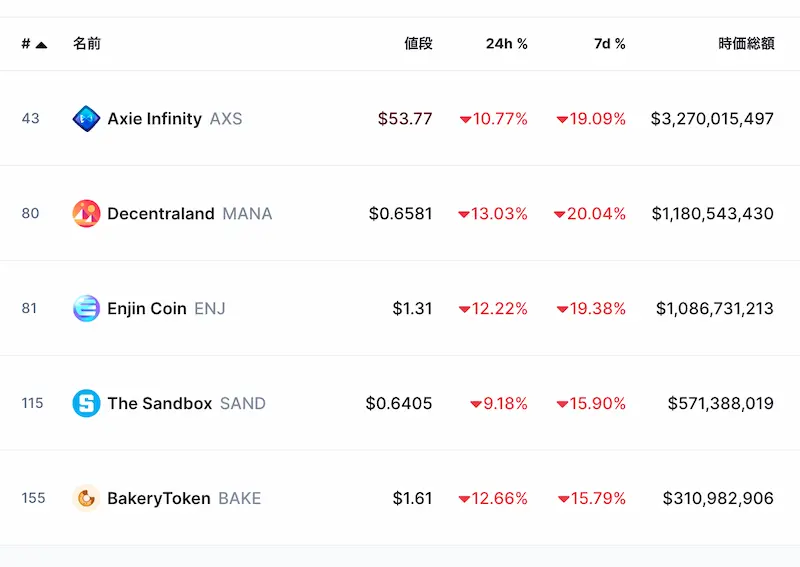Click the BakeryToken logo icon
This screenshot has height=567, width=800.
[x=86, y=498]
